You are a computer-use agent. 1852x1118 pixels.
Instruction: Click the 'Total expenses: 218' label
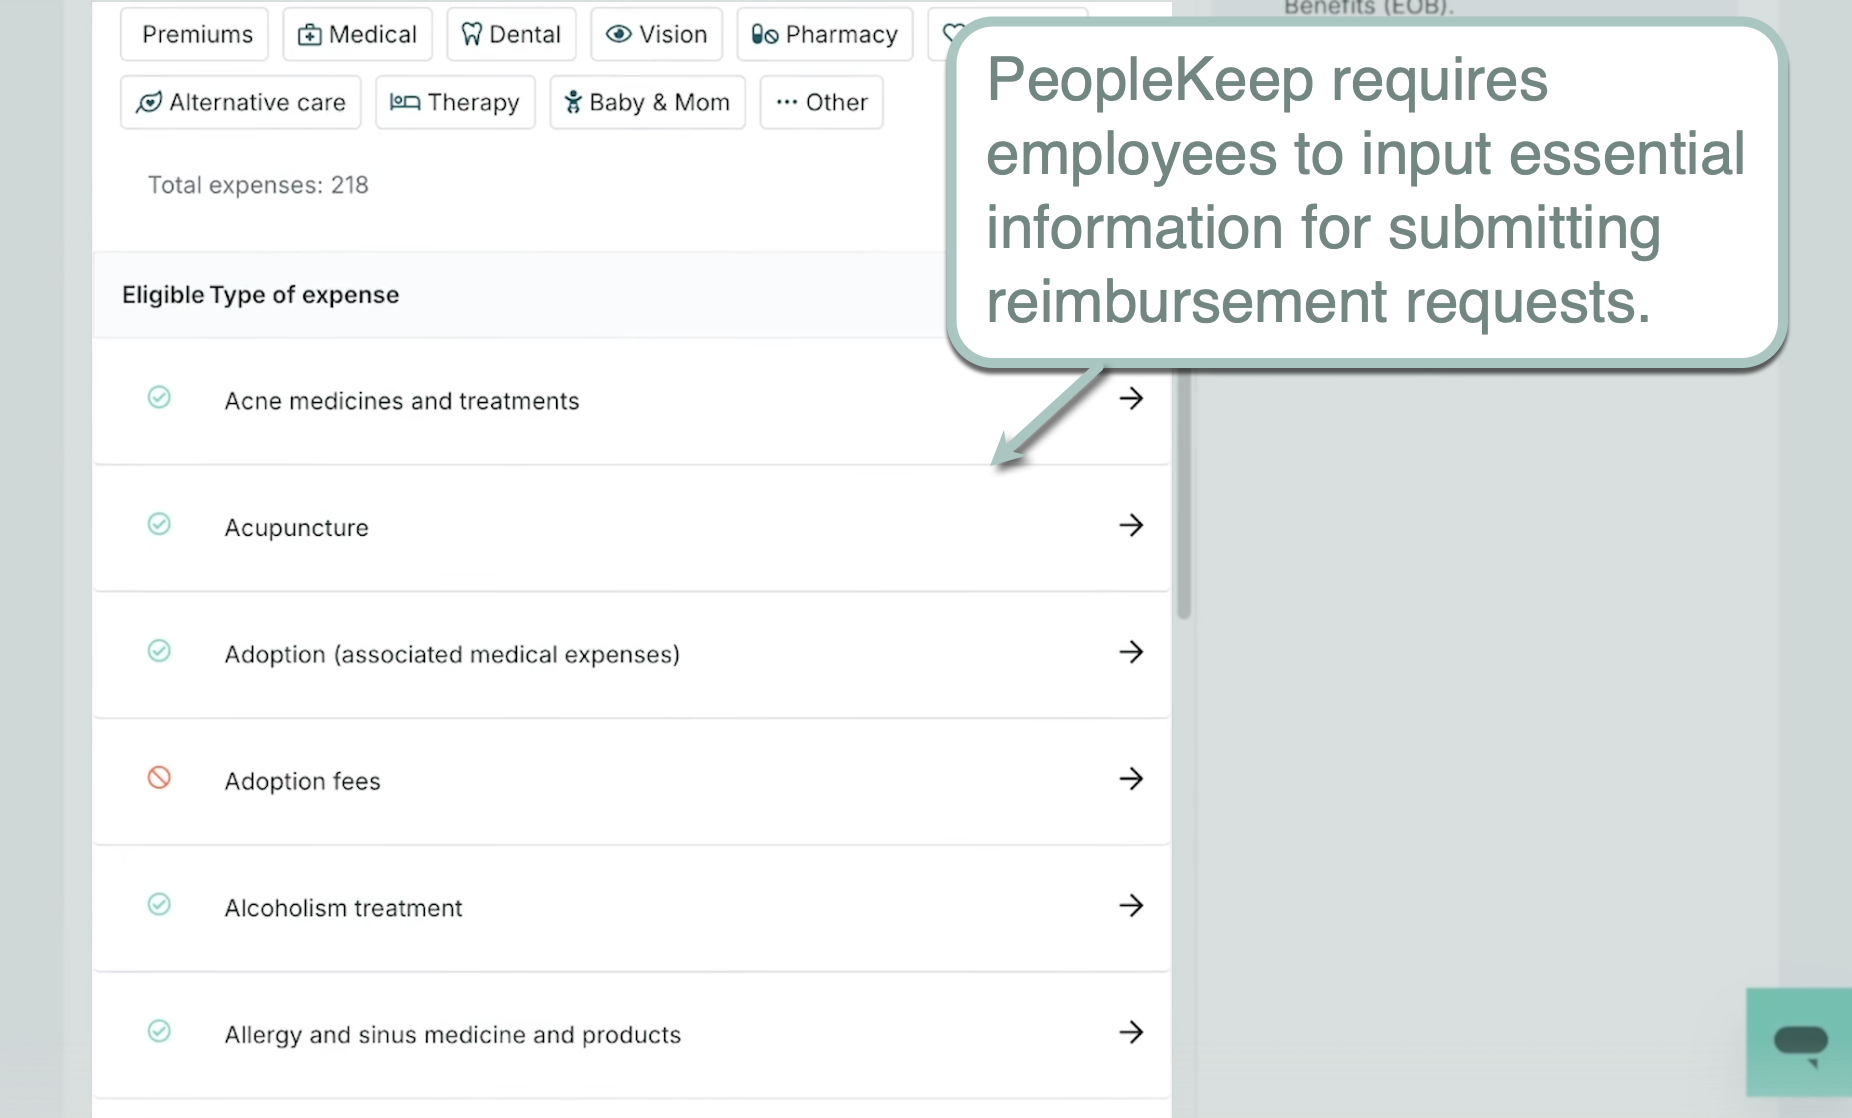[258, 185]
